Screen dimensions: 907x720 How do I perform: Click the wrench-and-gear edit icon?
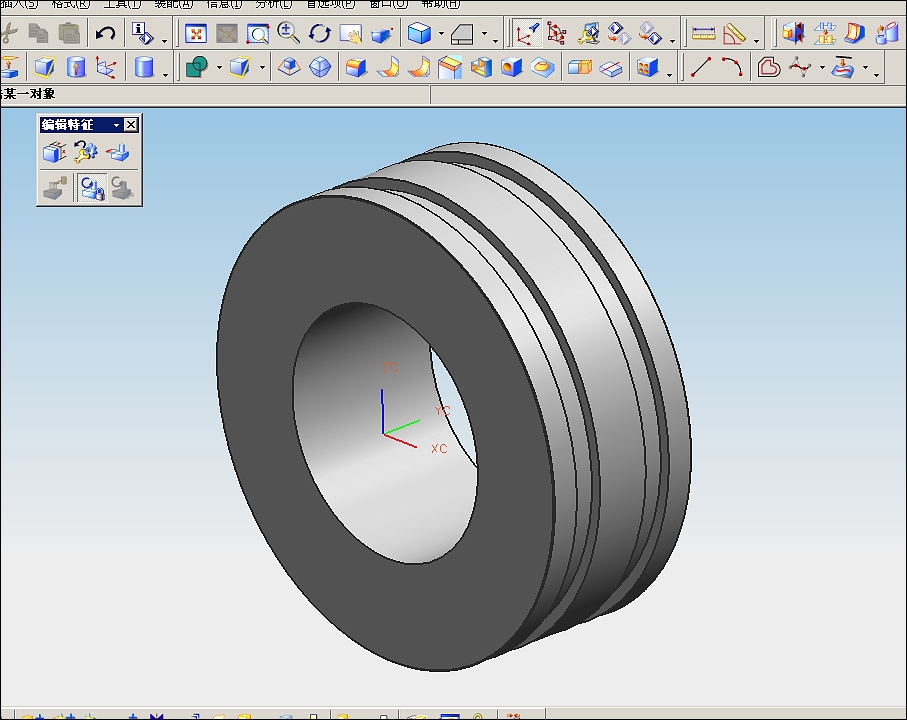click(86, 153)
